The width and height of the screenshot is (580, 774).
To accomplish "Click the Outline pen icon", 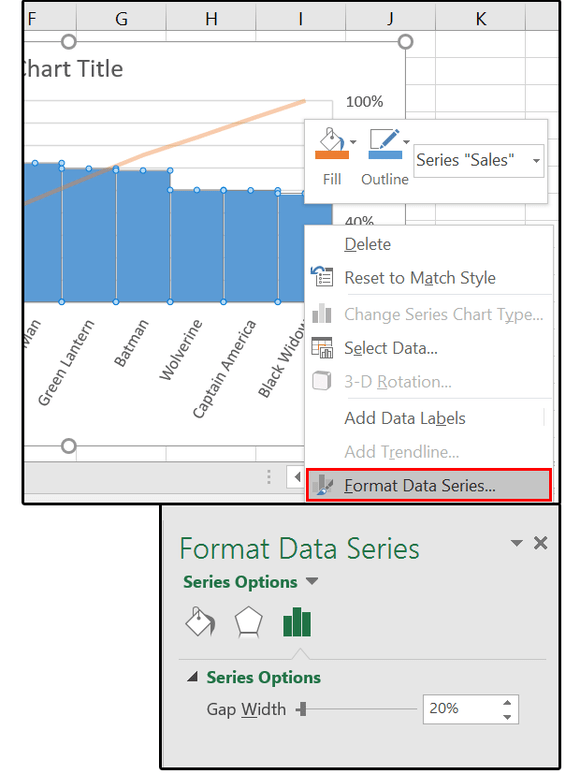I will tap(385, 144).
